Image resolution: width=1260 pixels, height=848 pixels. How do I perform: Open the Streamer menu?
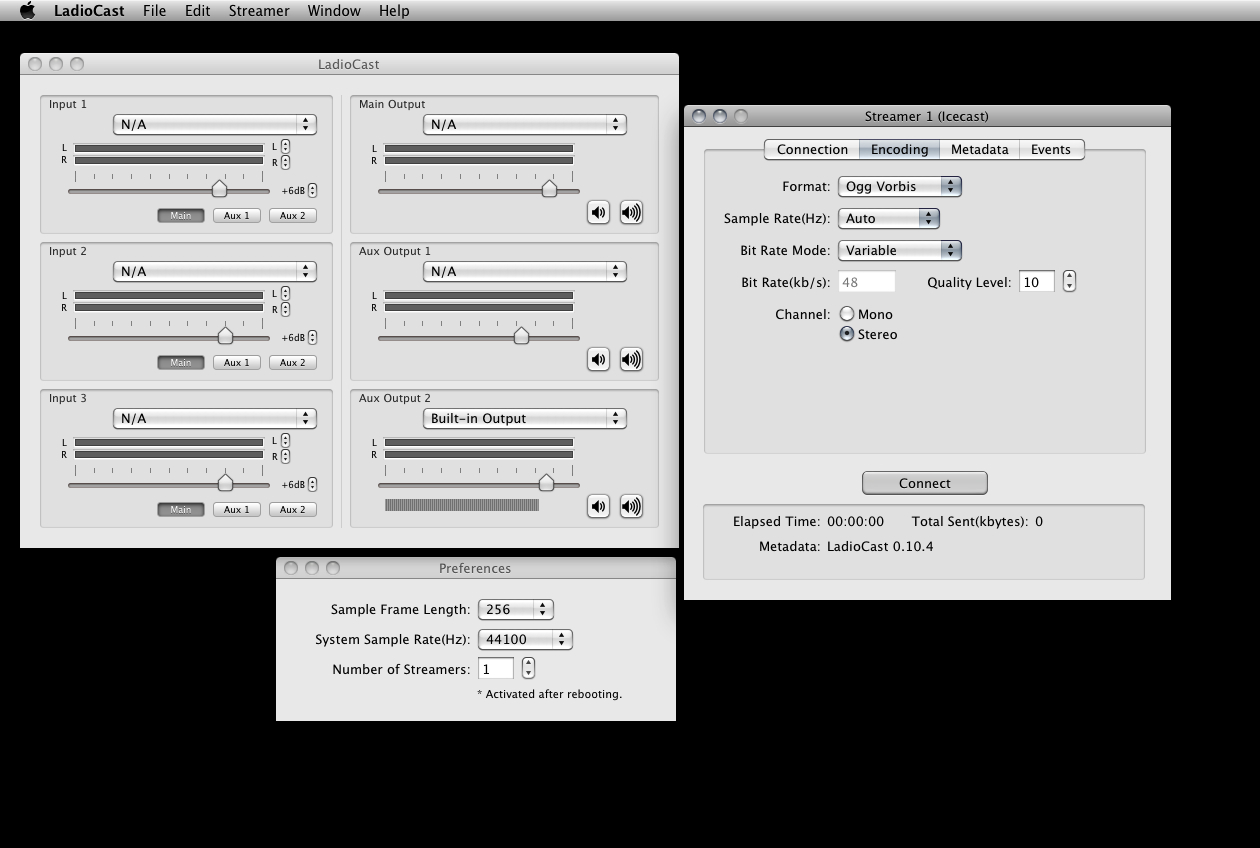(x=258, y=11)
